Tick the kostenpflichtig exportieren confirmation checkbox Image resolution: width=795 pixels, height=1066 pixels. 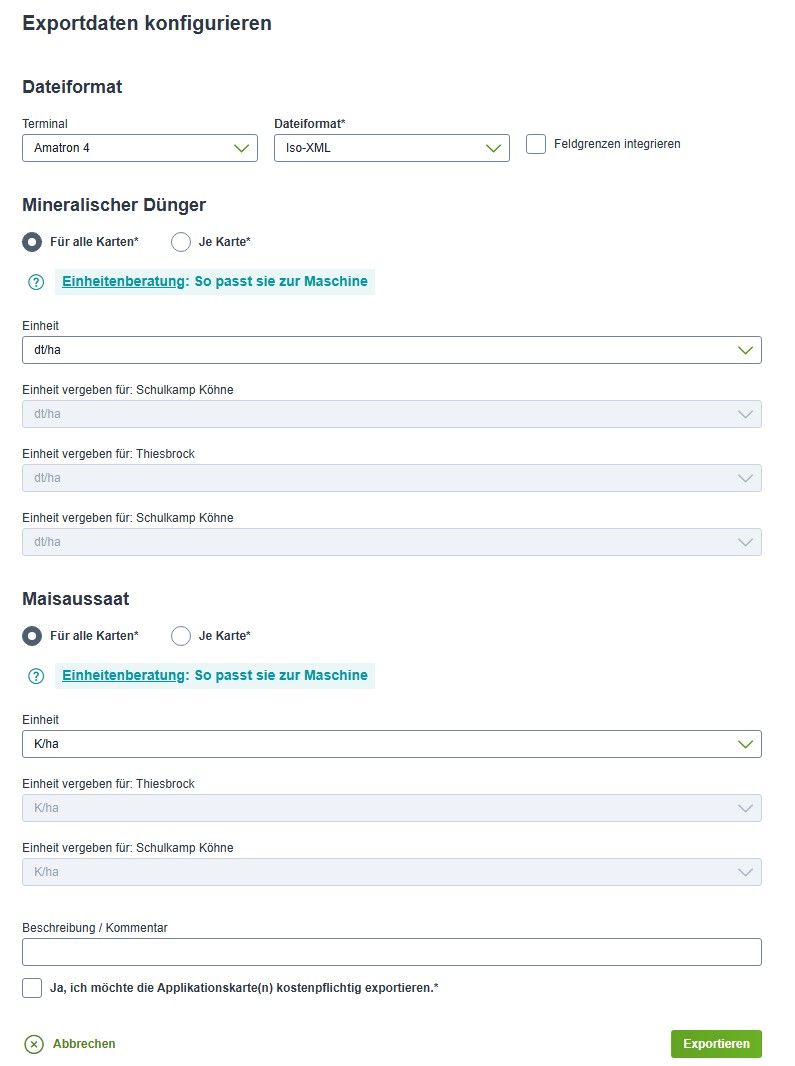click(32, 988)
